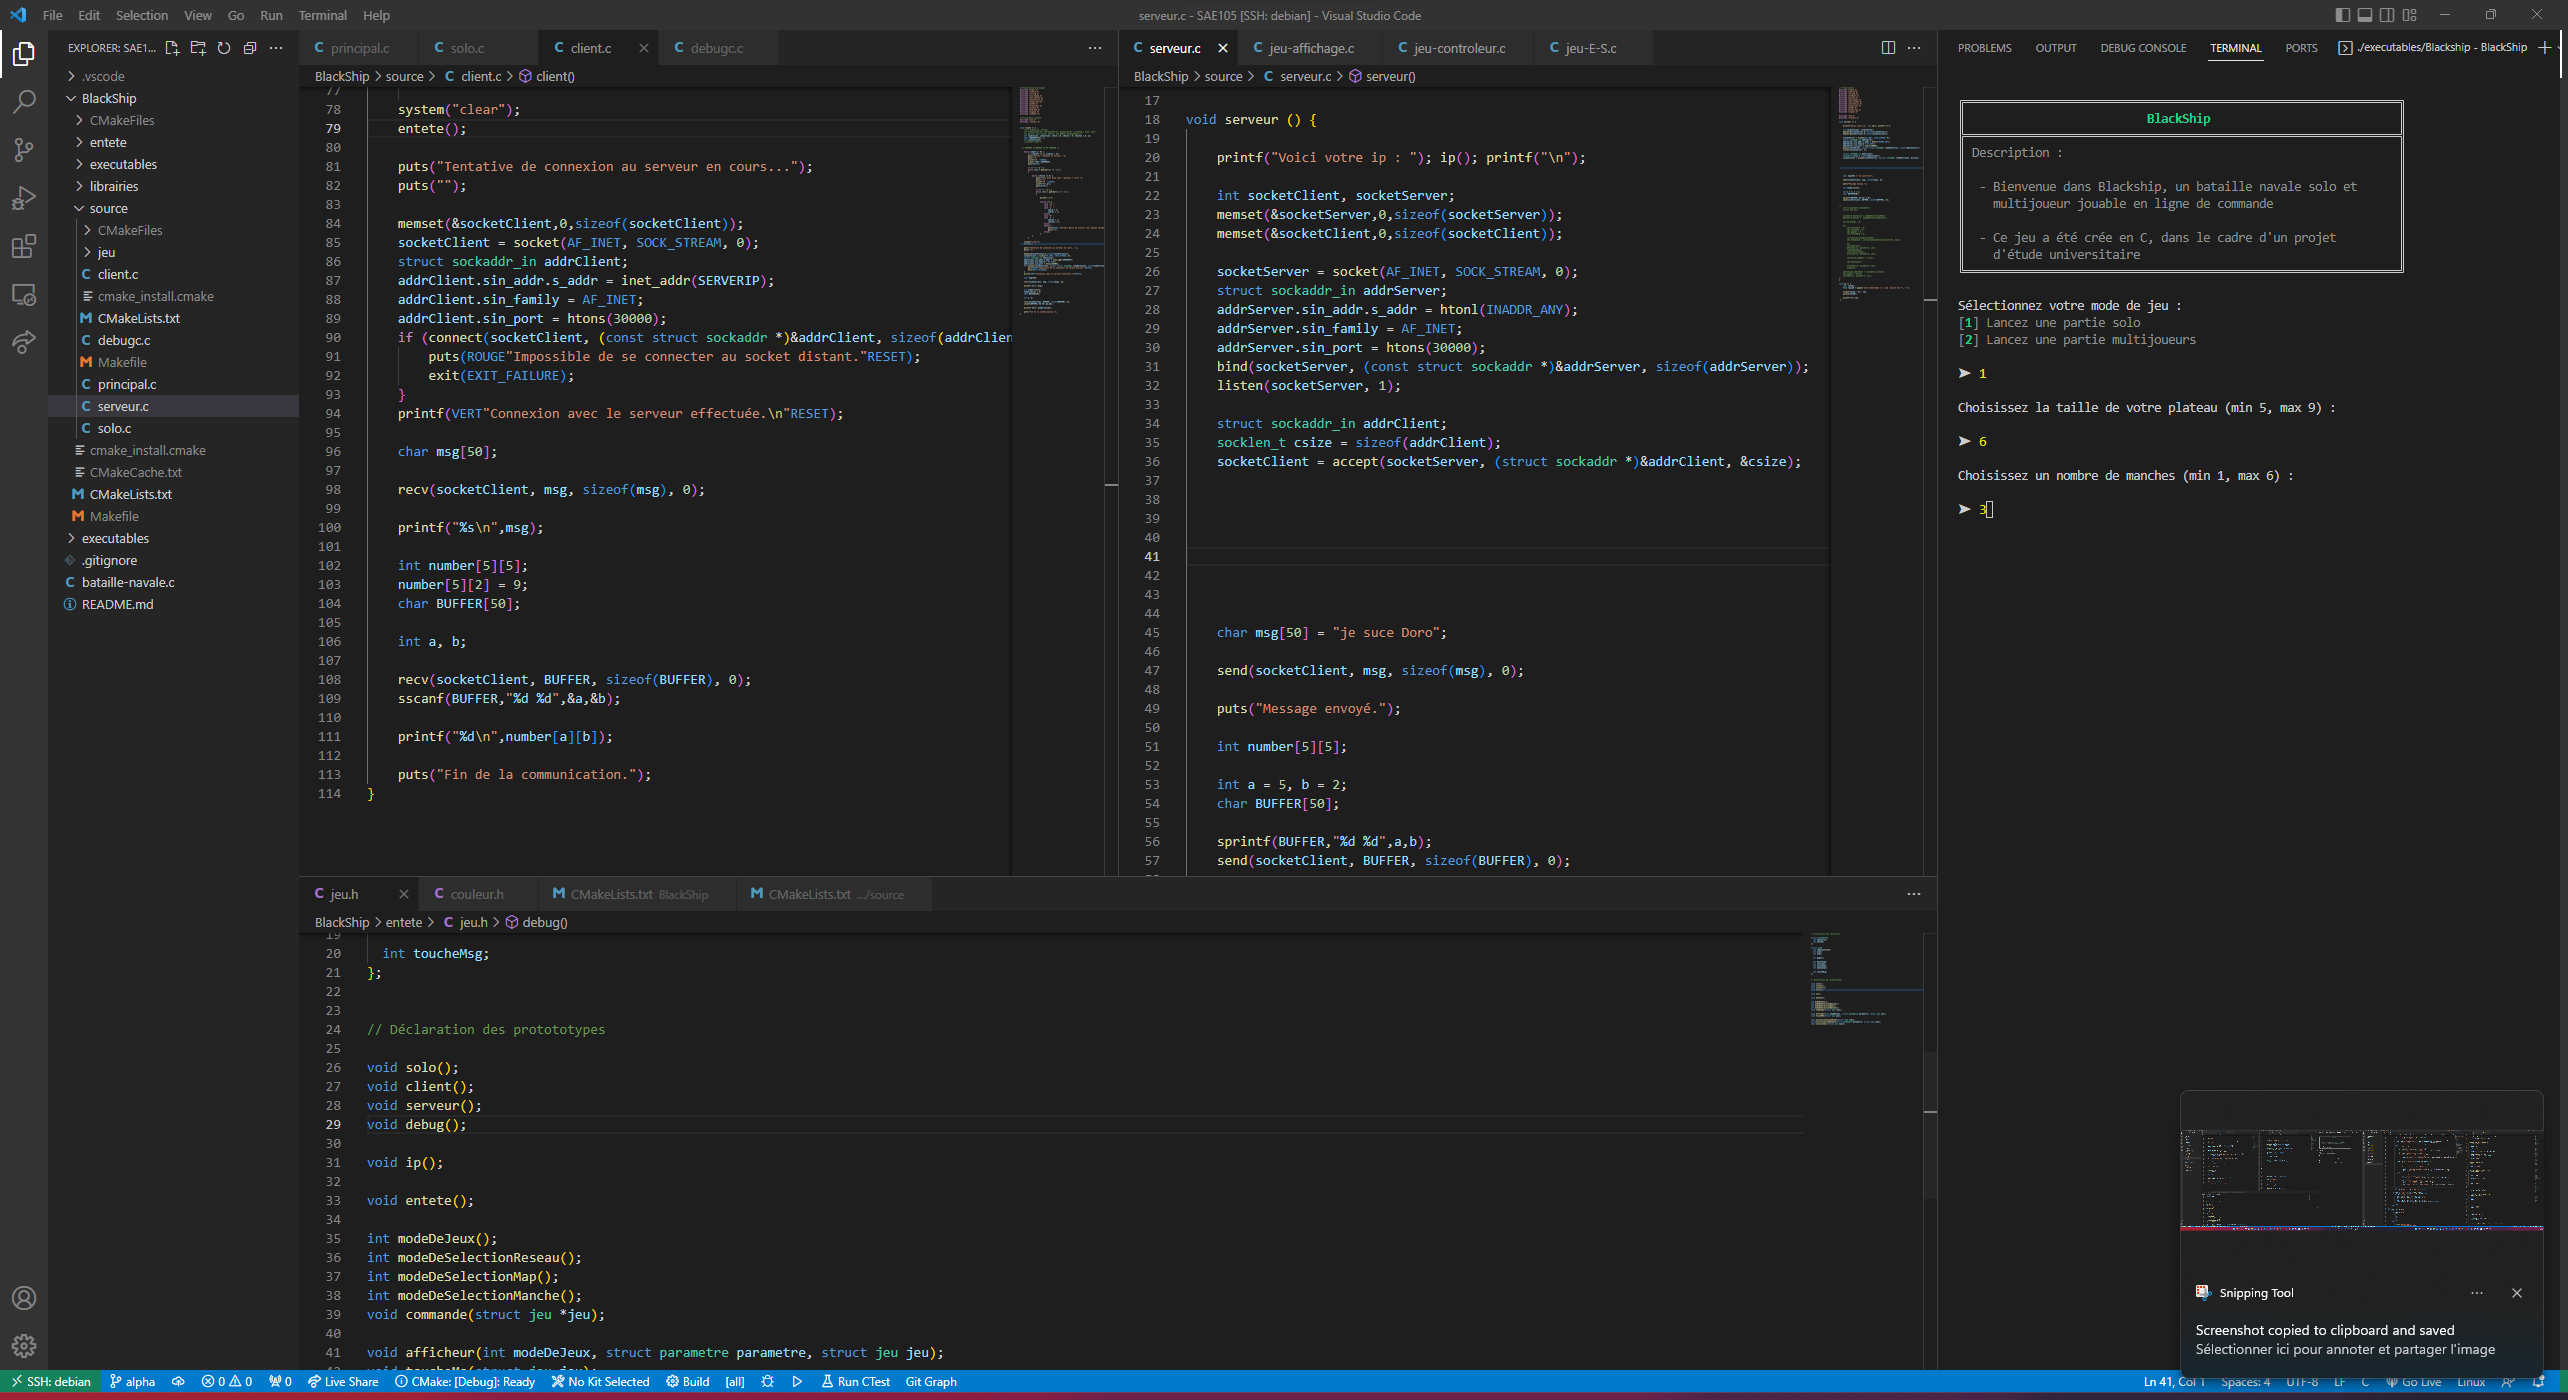Viewport: 2568px width, 1400px height.
Task: Toggle the secondary side bar layout button
Action: [2387, 15]
